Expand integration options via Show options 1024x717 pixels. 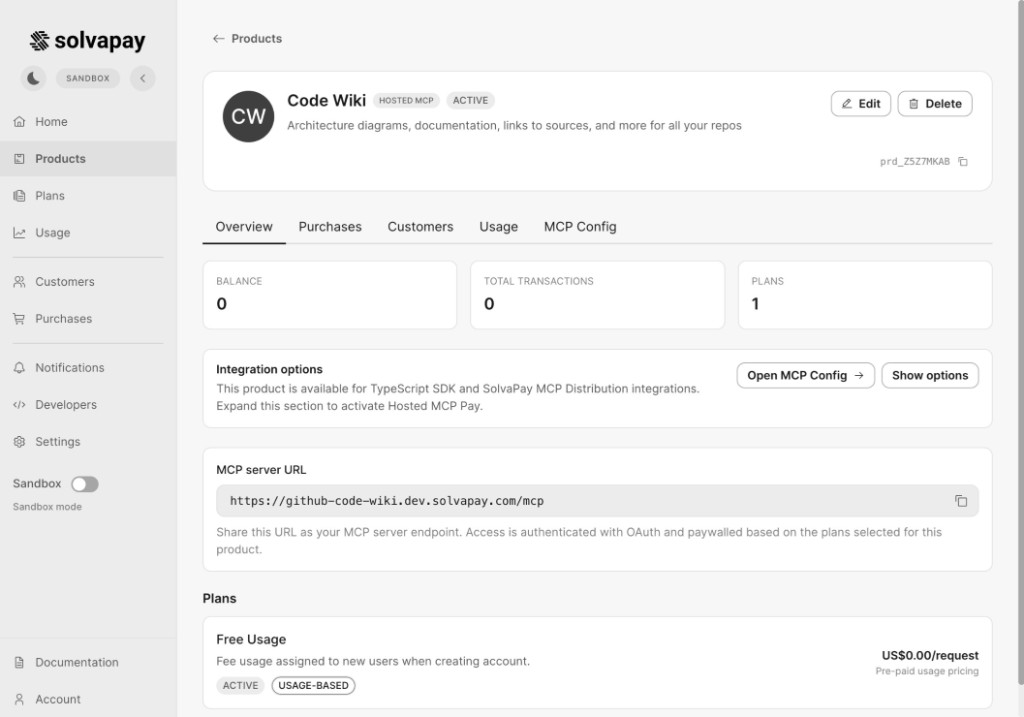(929, 375)
